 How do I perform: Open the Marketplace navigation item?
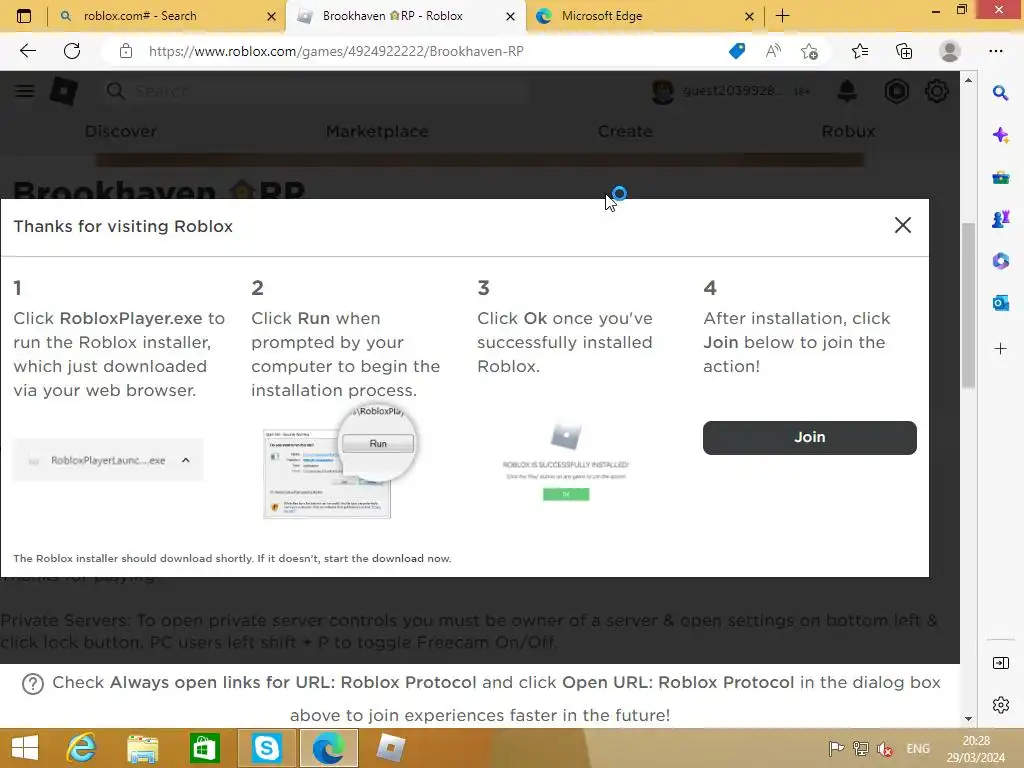377,131
